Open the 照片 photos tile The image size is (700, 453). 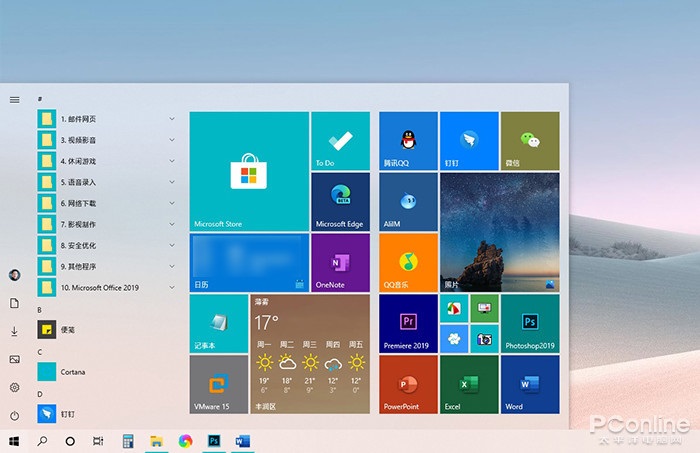(500, 233)
